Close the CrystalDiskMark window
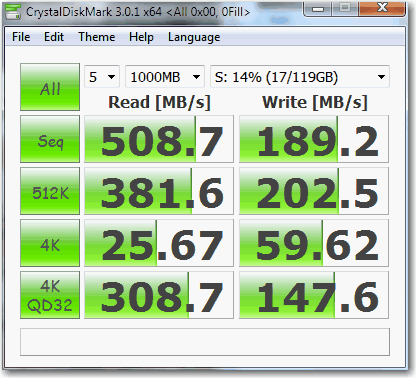Image resolution: width=416 pixels, height=378 pixels. pyautogui.click(x=382, y=9)
